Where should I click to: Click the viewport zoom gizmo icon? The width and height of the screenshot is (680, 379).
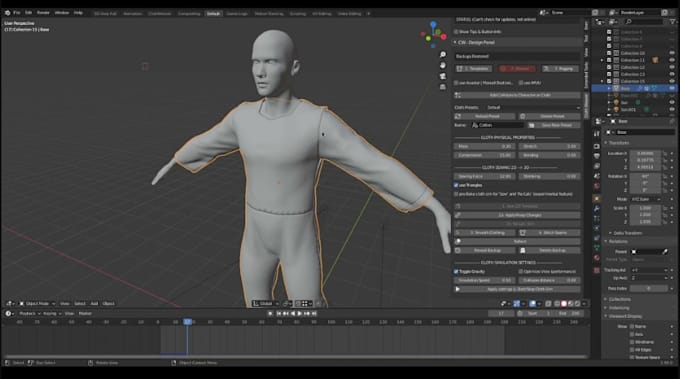coord(442,55)
